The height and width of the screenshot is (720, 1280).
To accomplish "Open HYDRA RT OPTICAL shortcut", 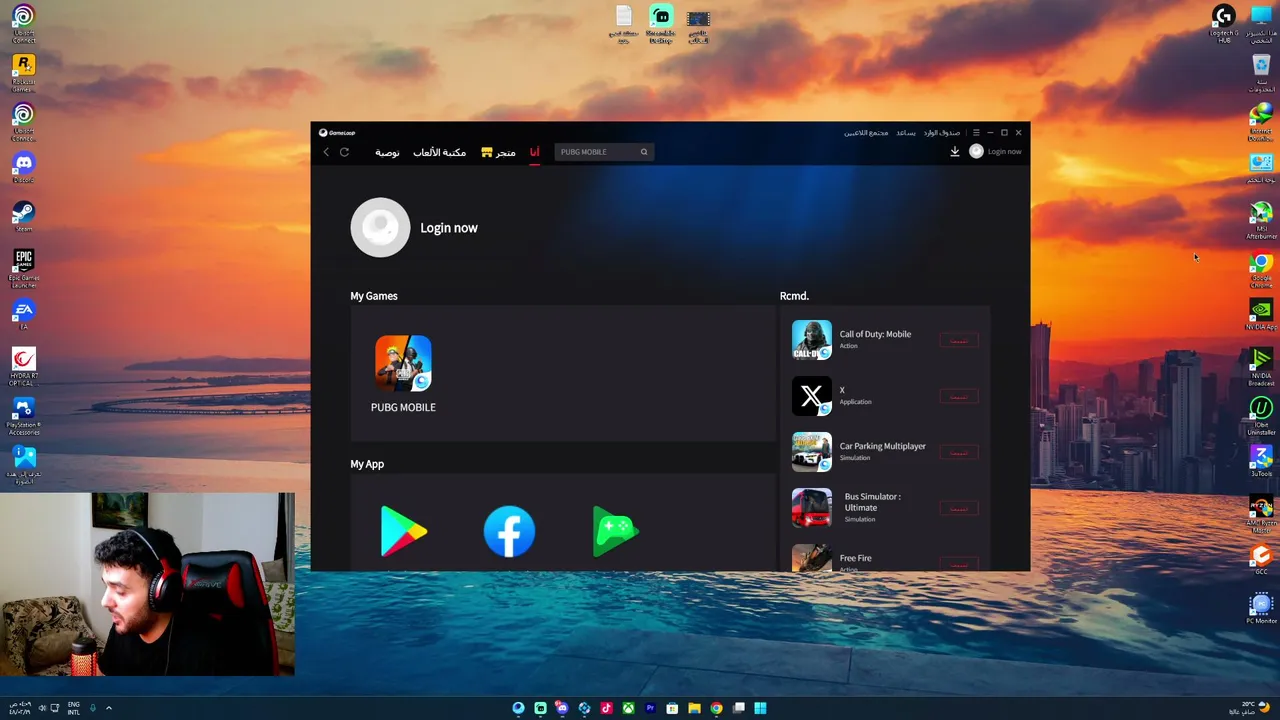I will point(24,366).
